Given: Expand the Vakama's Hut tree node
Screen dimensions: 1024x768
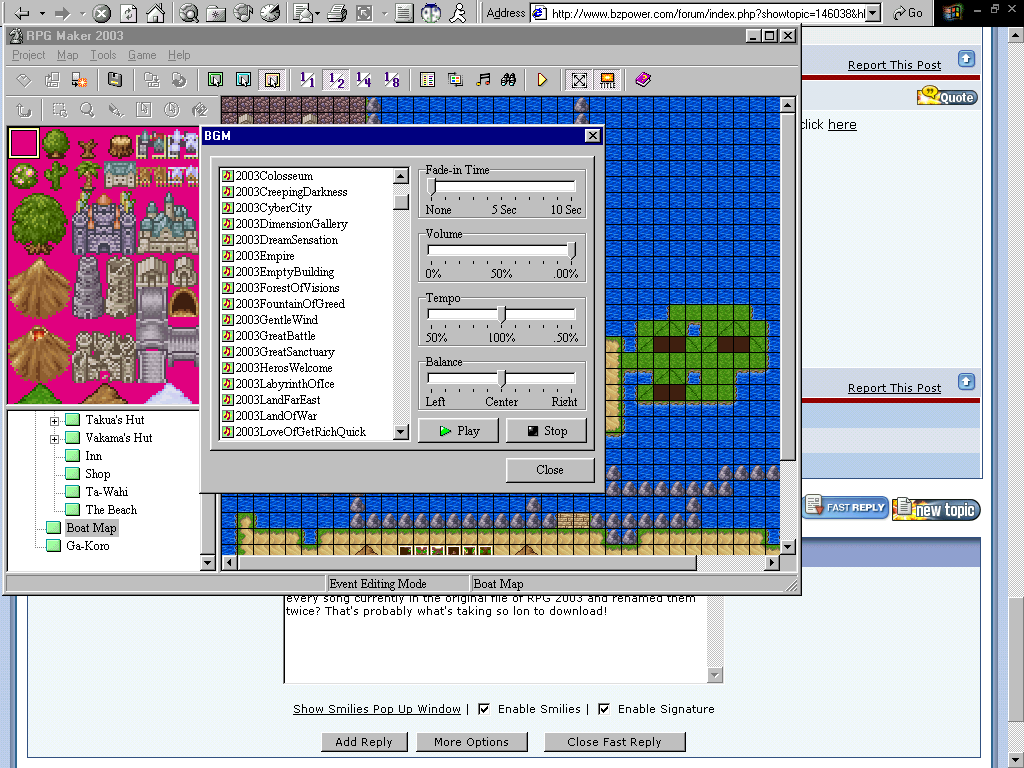Looking at the screenshot, I should 55,439.
